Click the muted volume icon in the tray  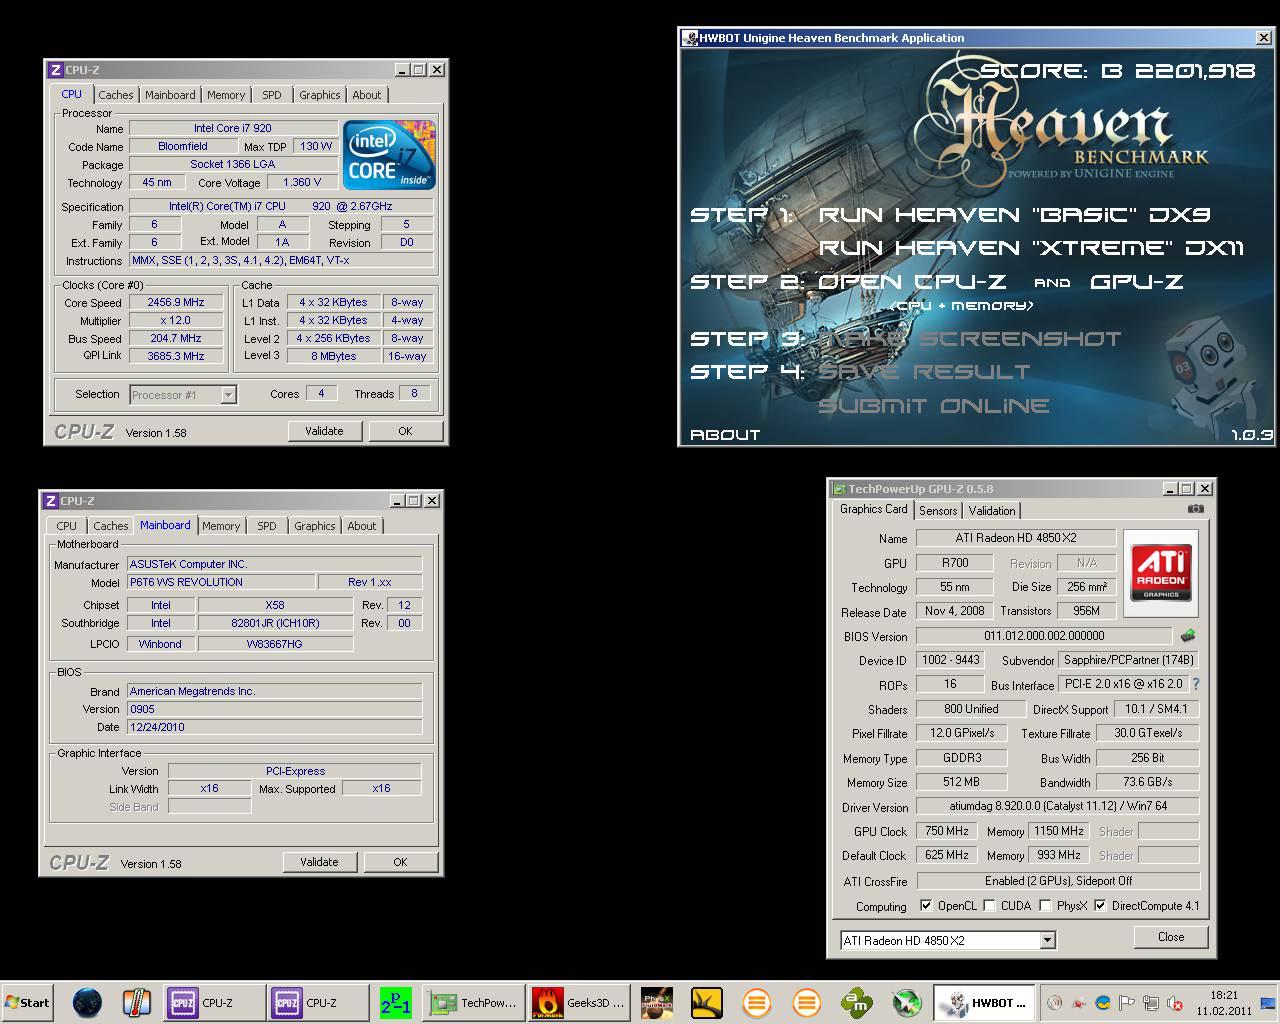(1175, 1003)
